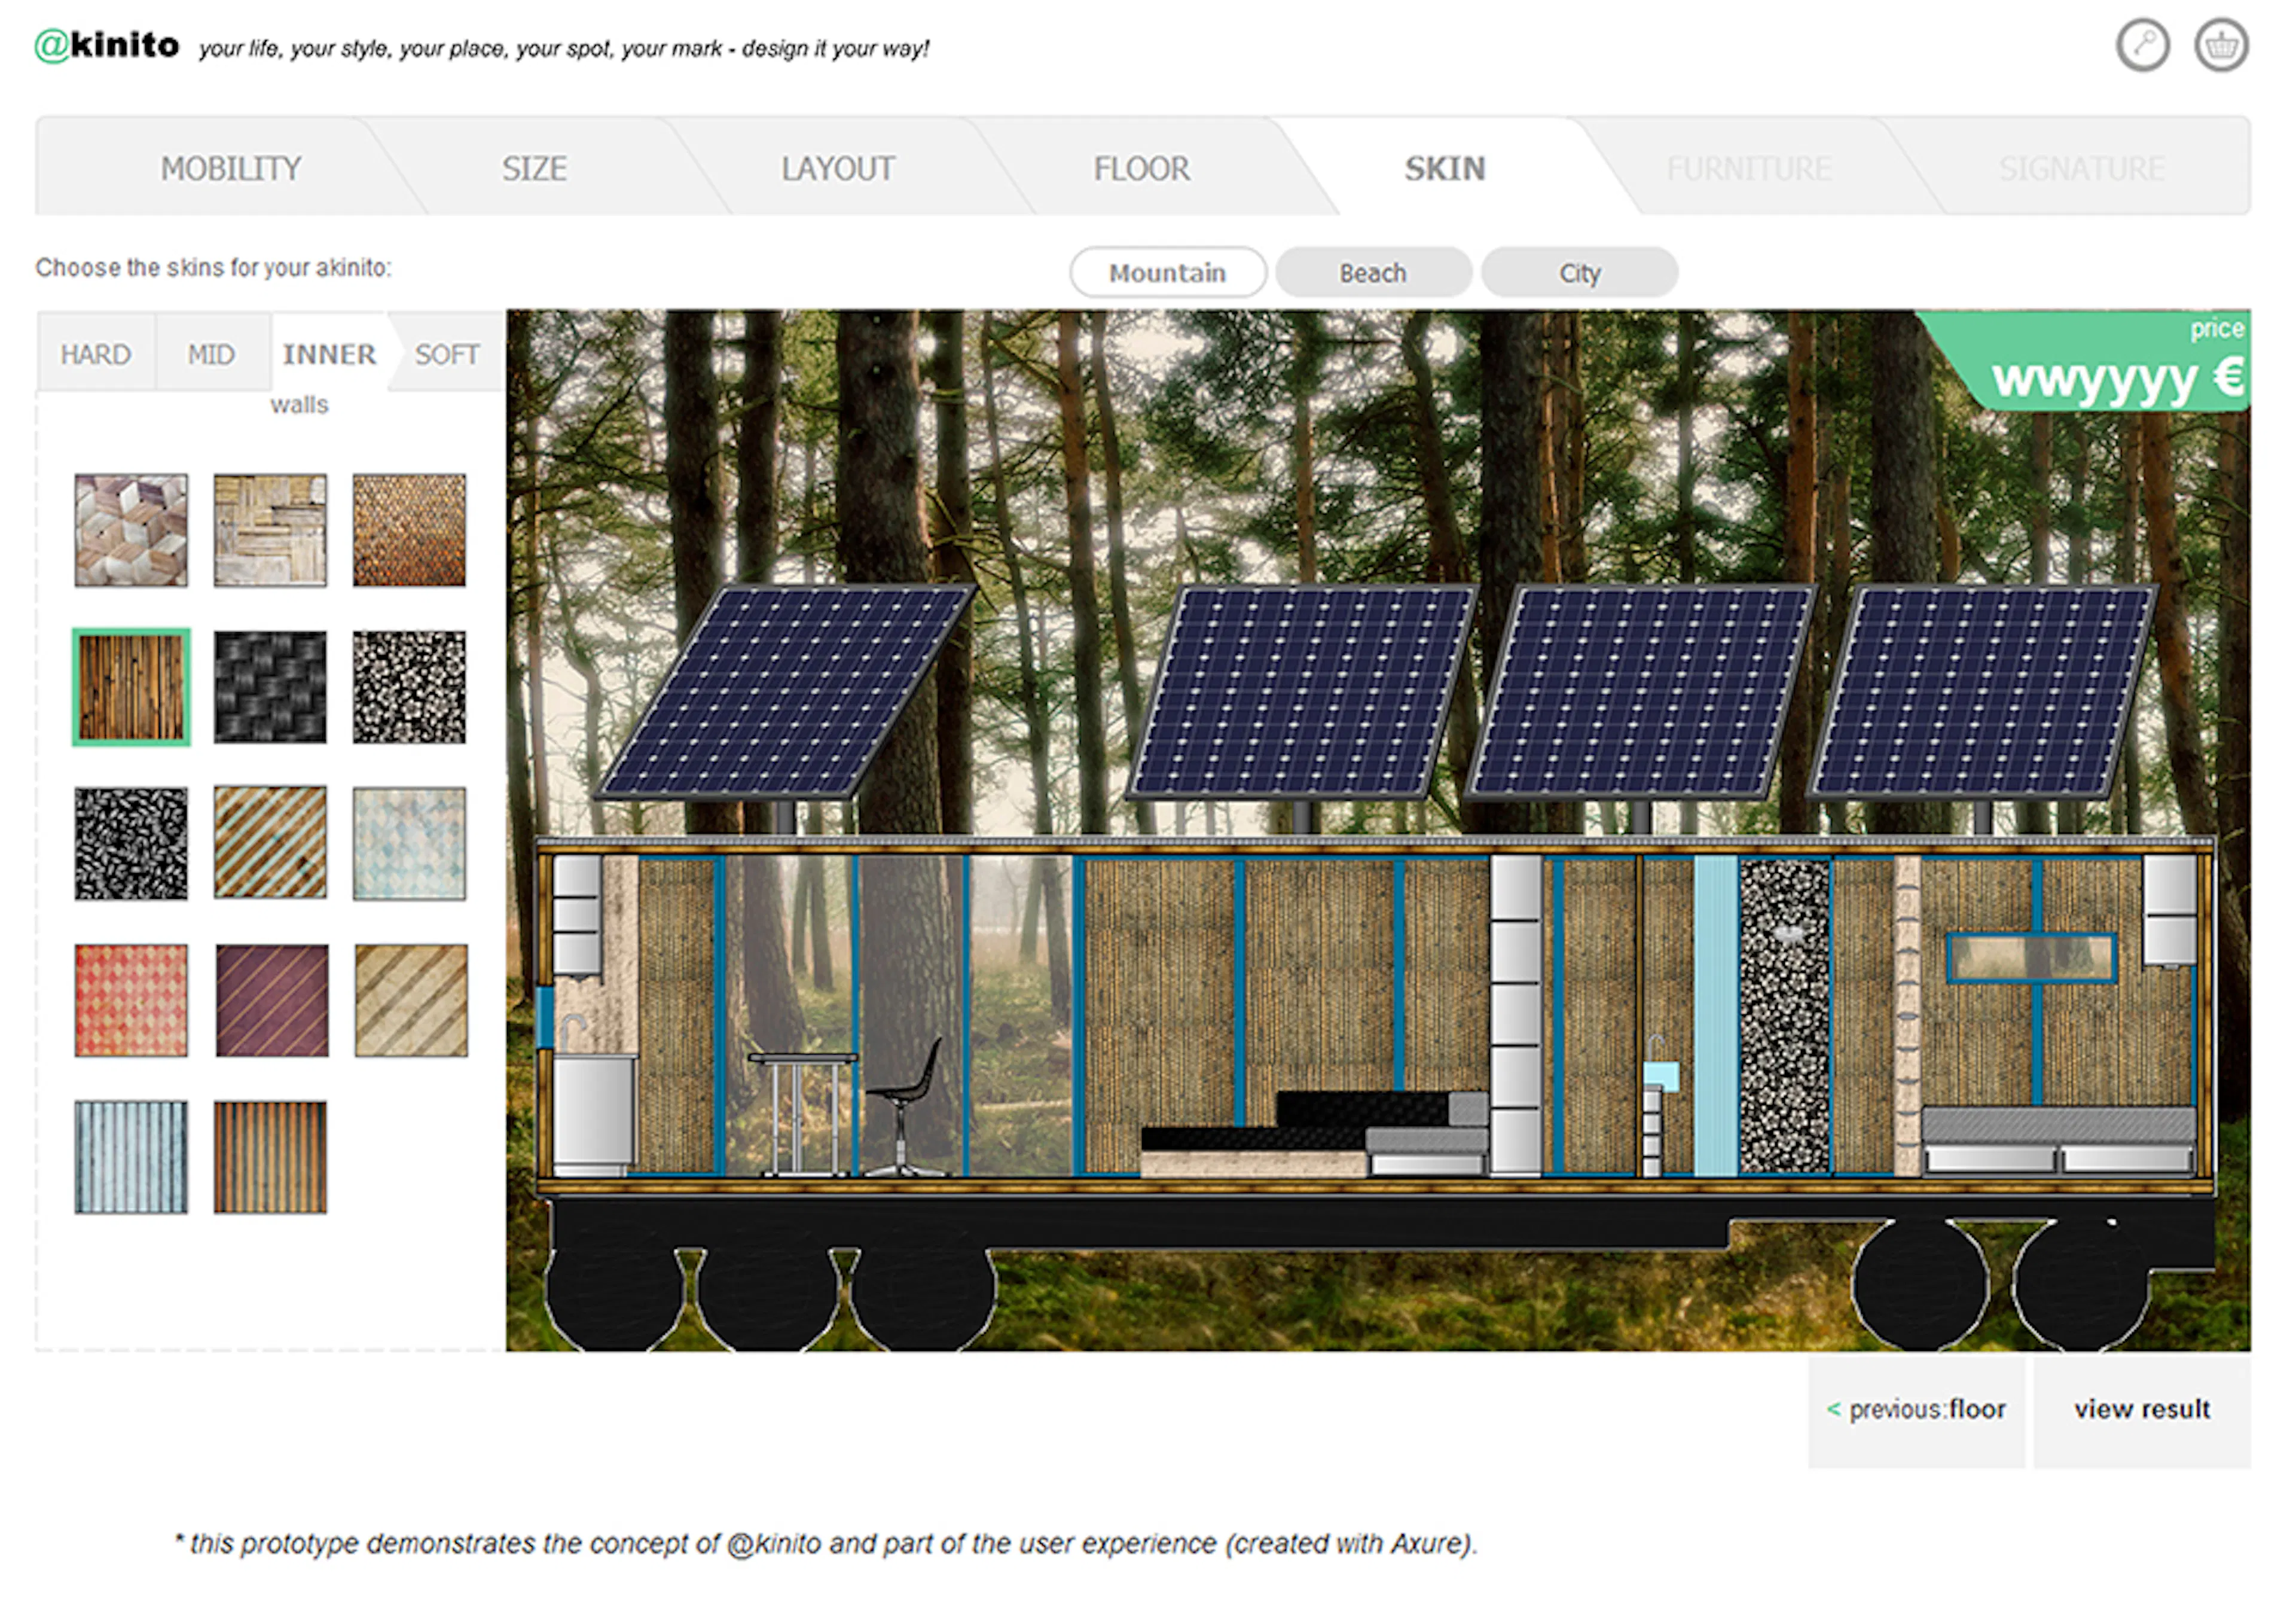Screen dimensions: 2296x1598
Task: Switch to the SOFT skin tab
Action: pos(447,354)
